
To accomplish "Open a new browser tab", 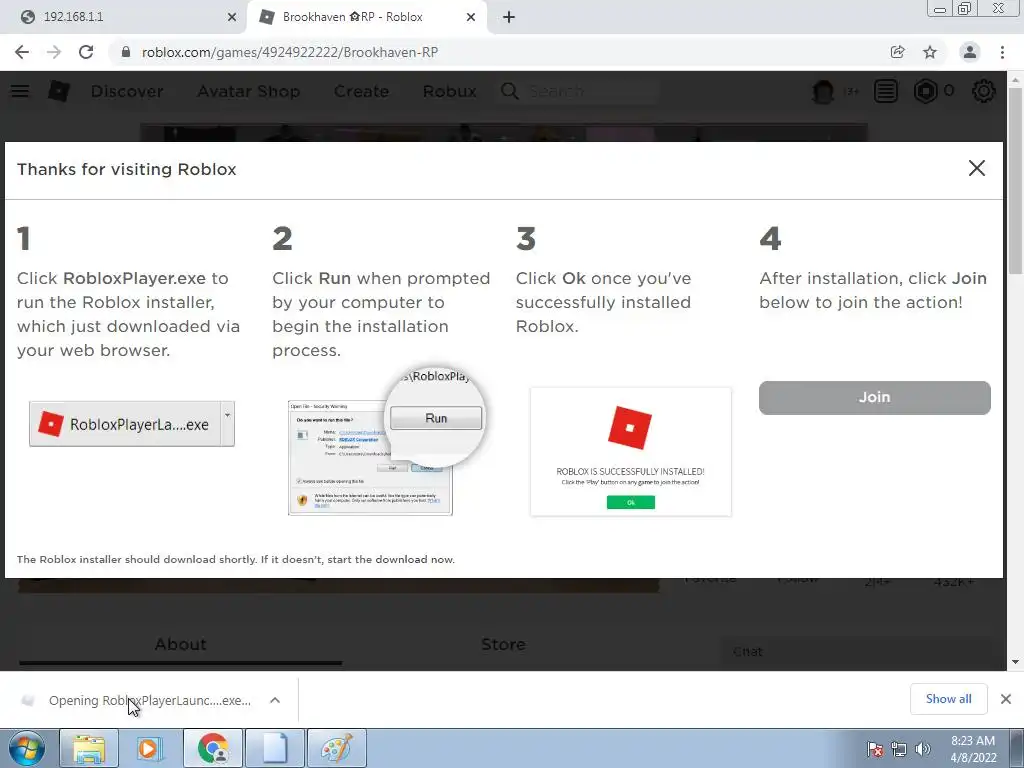I will (509, 17).
